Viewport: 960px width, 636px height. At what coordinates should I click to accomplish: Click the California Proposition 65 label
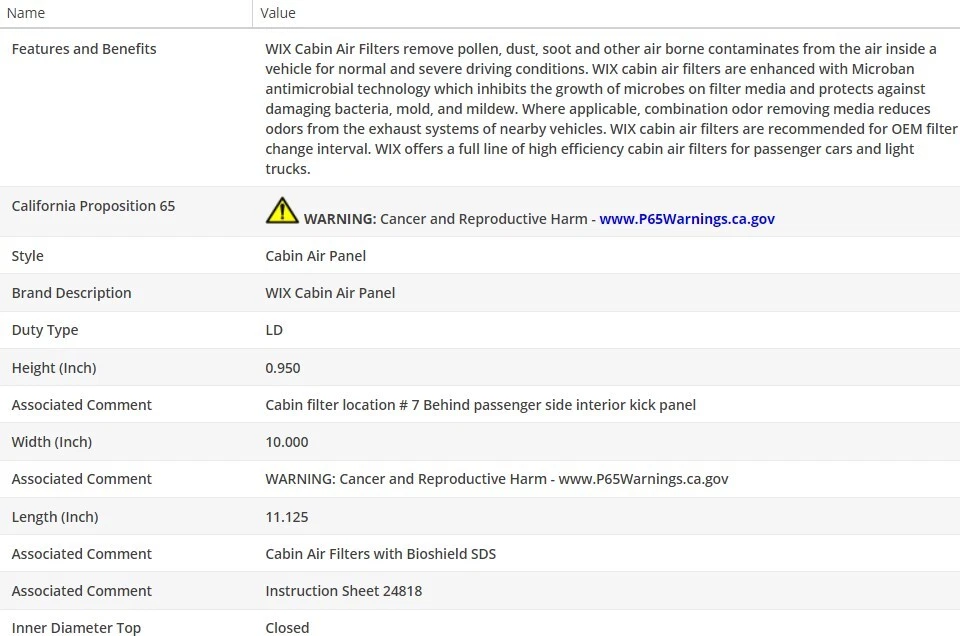point(93,206)
